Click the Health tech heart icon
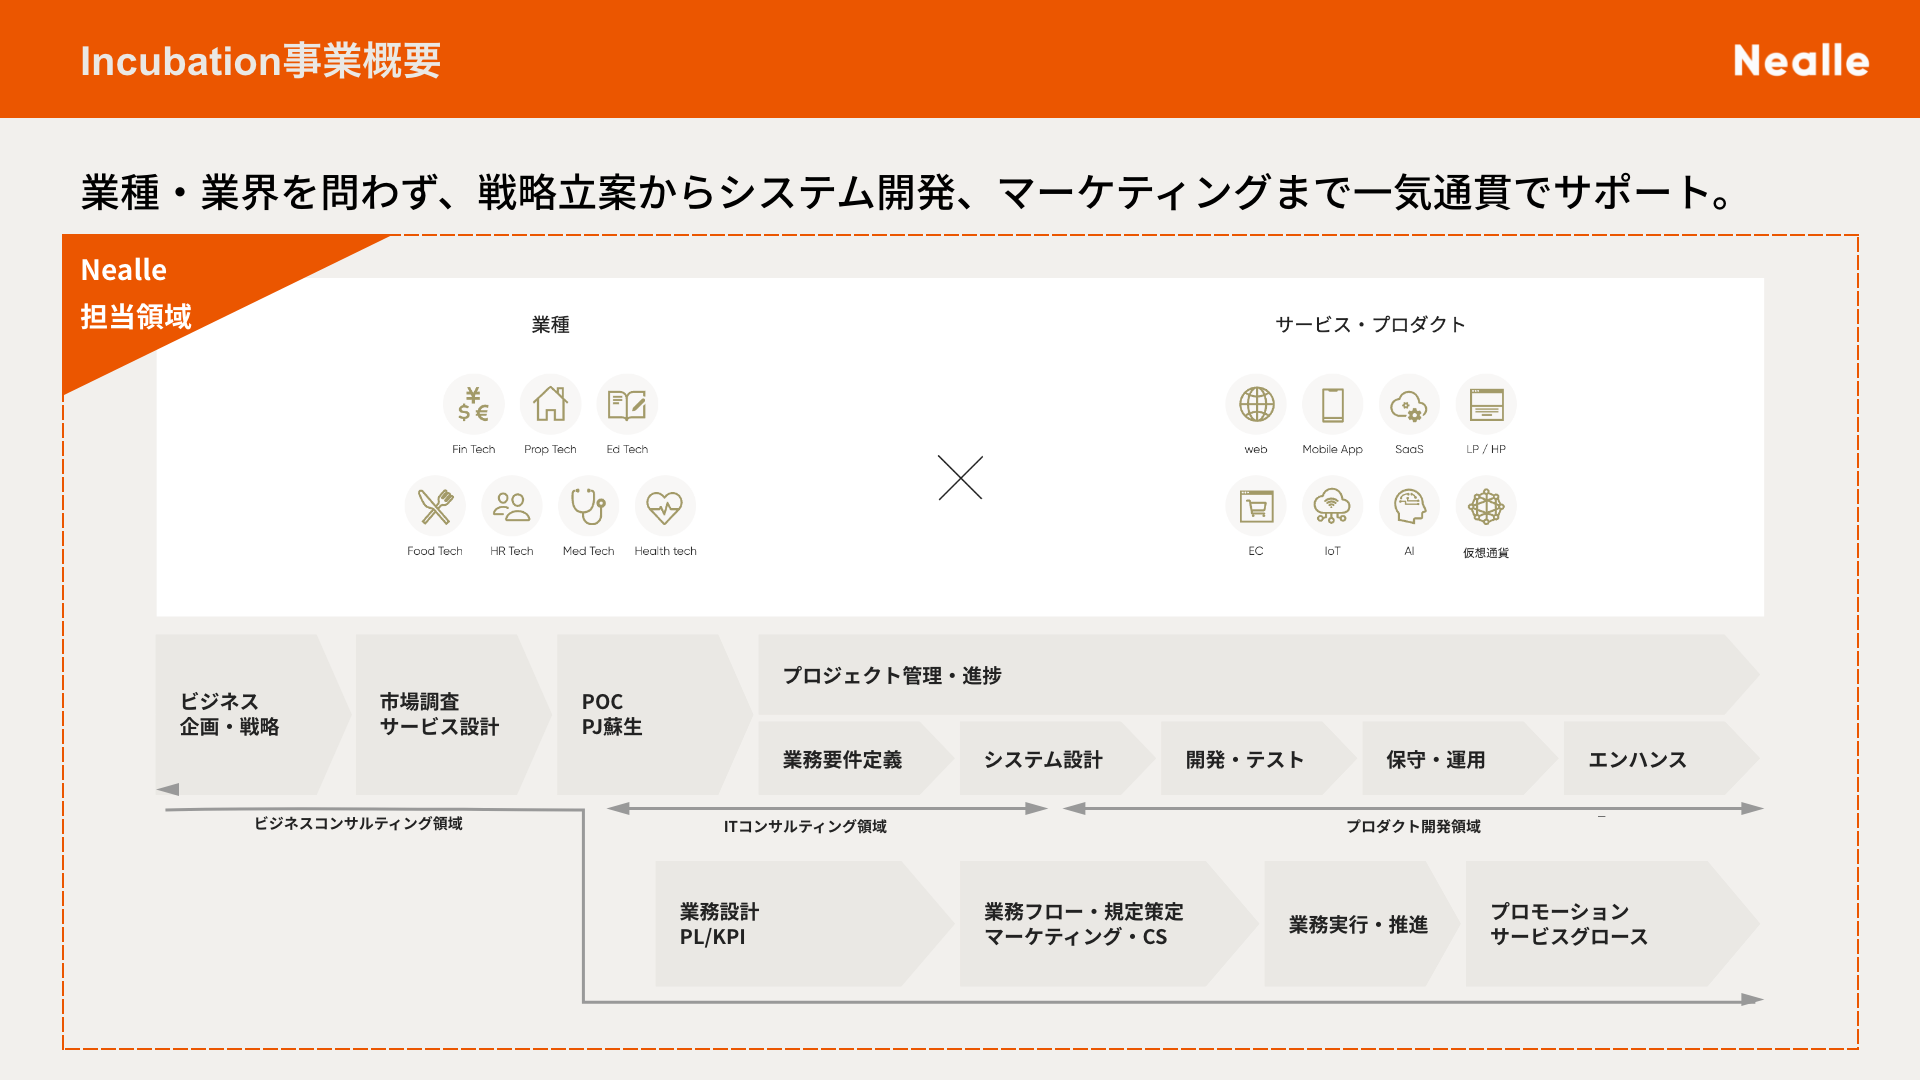This screenshot has width=1920, height=1080. (x=665, y=507)
